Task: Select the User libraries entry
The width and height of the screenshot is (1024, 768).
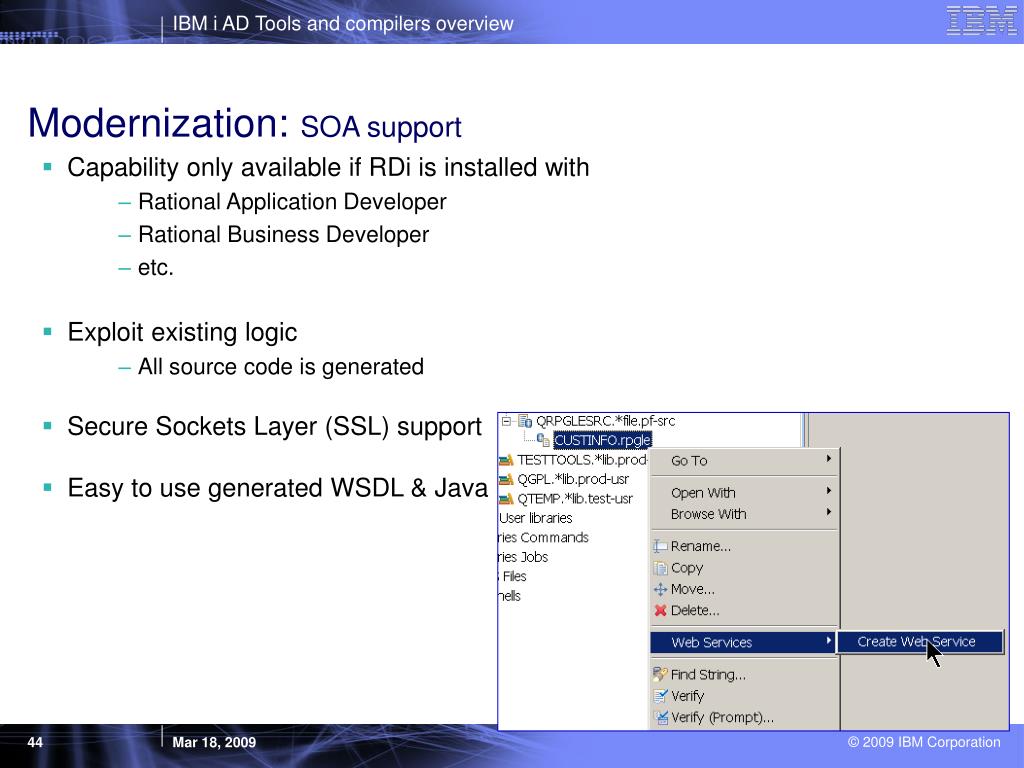Action: click(536, 518)
